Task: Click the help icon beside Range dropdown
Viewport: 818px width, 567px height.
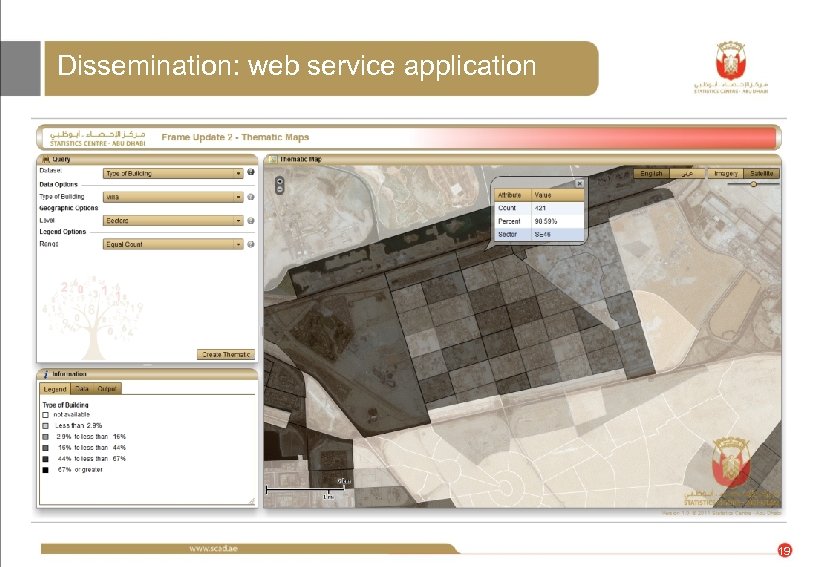Action: [251, 244]
